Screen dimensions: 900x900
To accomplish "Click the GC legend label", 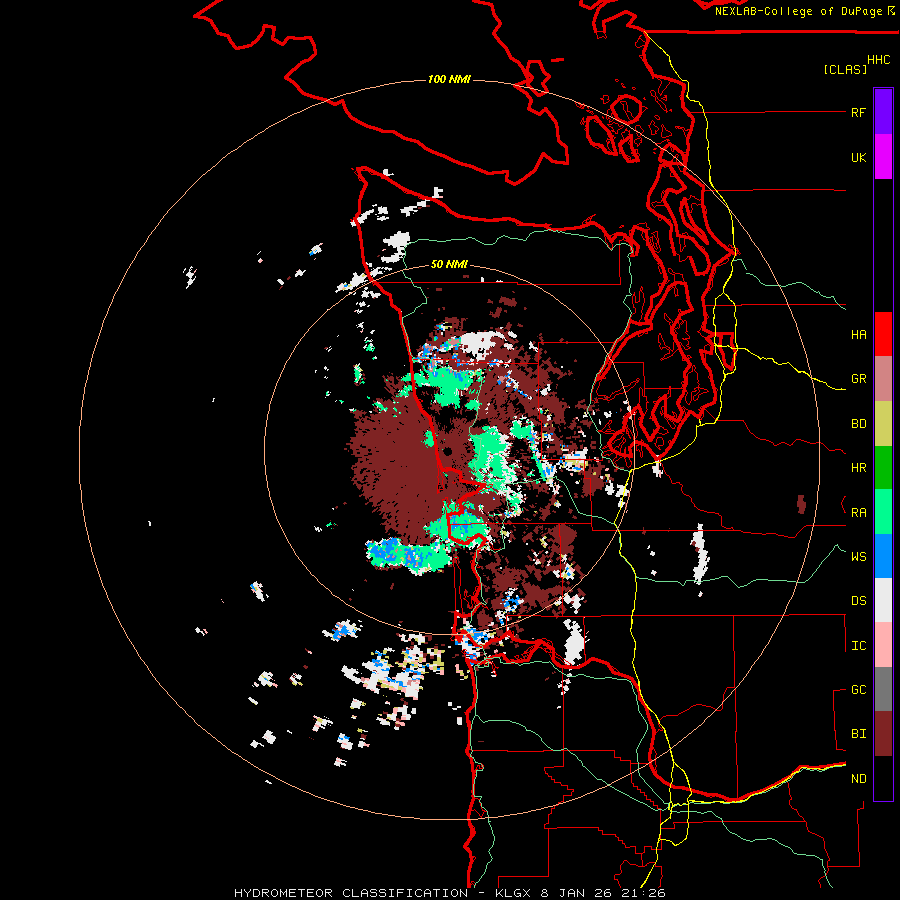I will point(858,690).
